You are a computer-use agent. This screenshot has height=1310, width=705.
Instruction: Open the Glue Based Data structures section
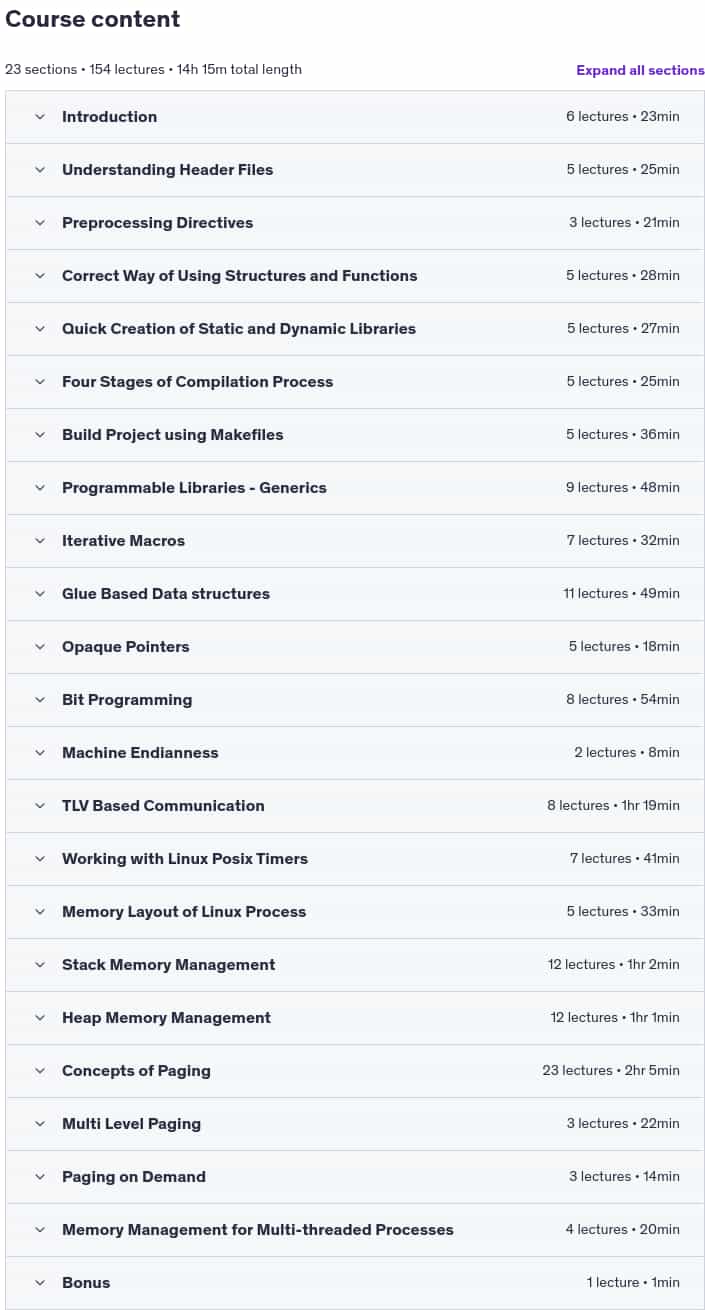(x=355, y=594)
